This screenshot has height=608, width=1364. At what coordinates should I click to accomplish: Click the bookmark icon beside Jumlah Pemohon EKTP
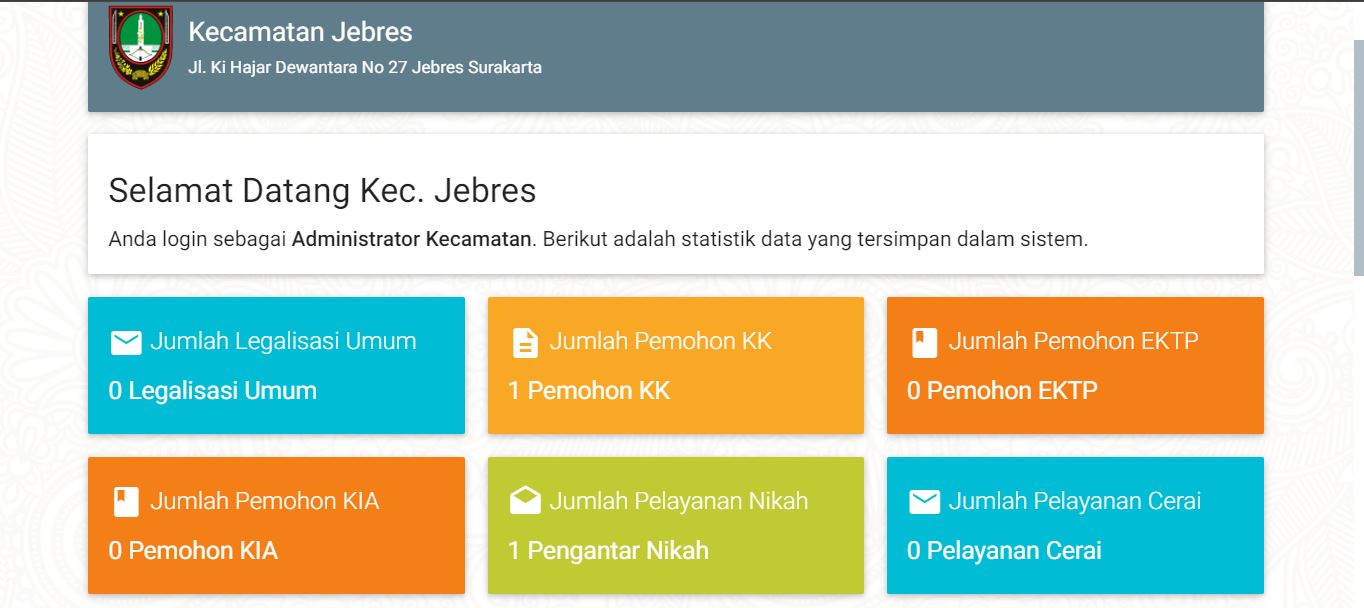pyautogui.click(x=924, y=343)
